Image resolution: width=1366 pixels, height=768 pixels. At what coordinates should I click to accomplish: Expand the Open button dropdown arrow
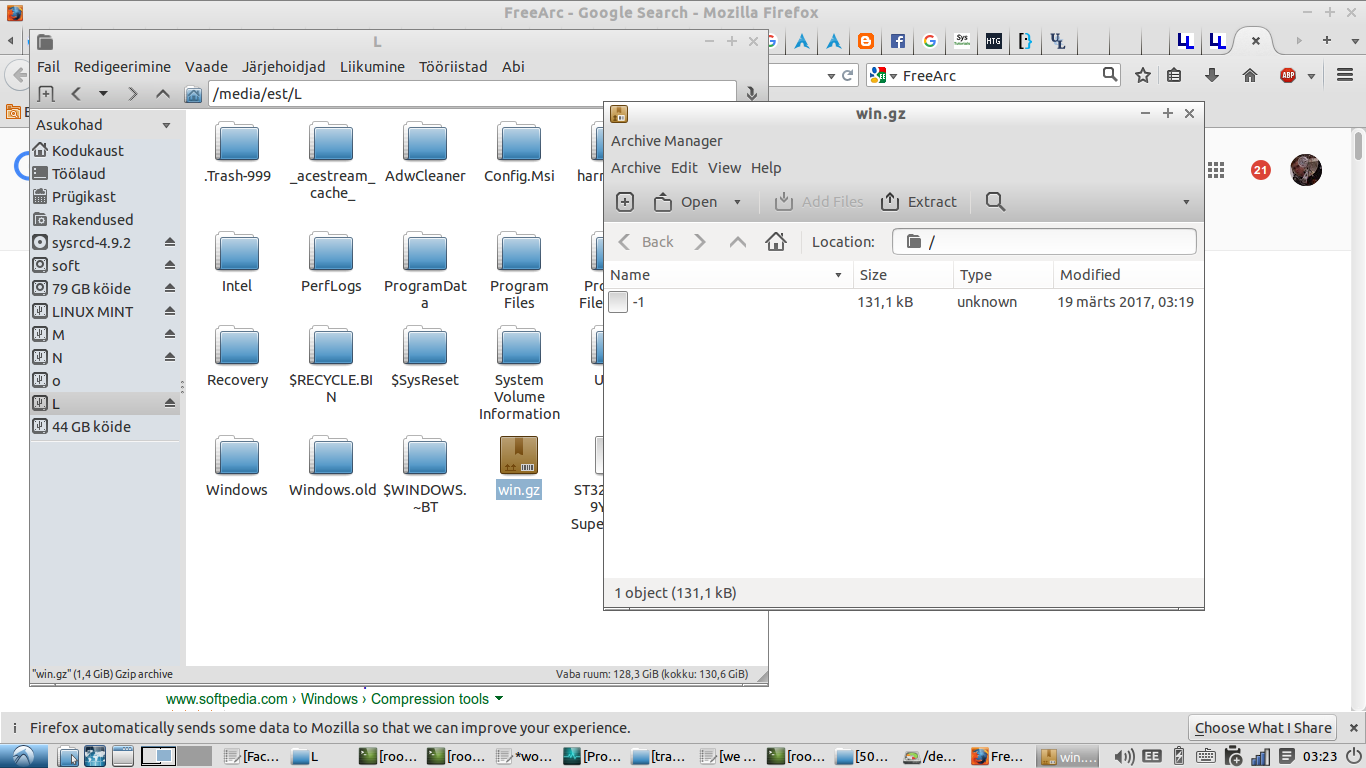[738, 202]
